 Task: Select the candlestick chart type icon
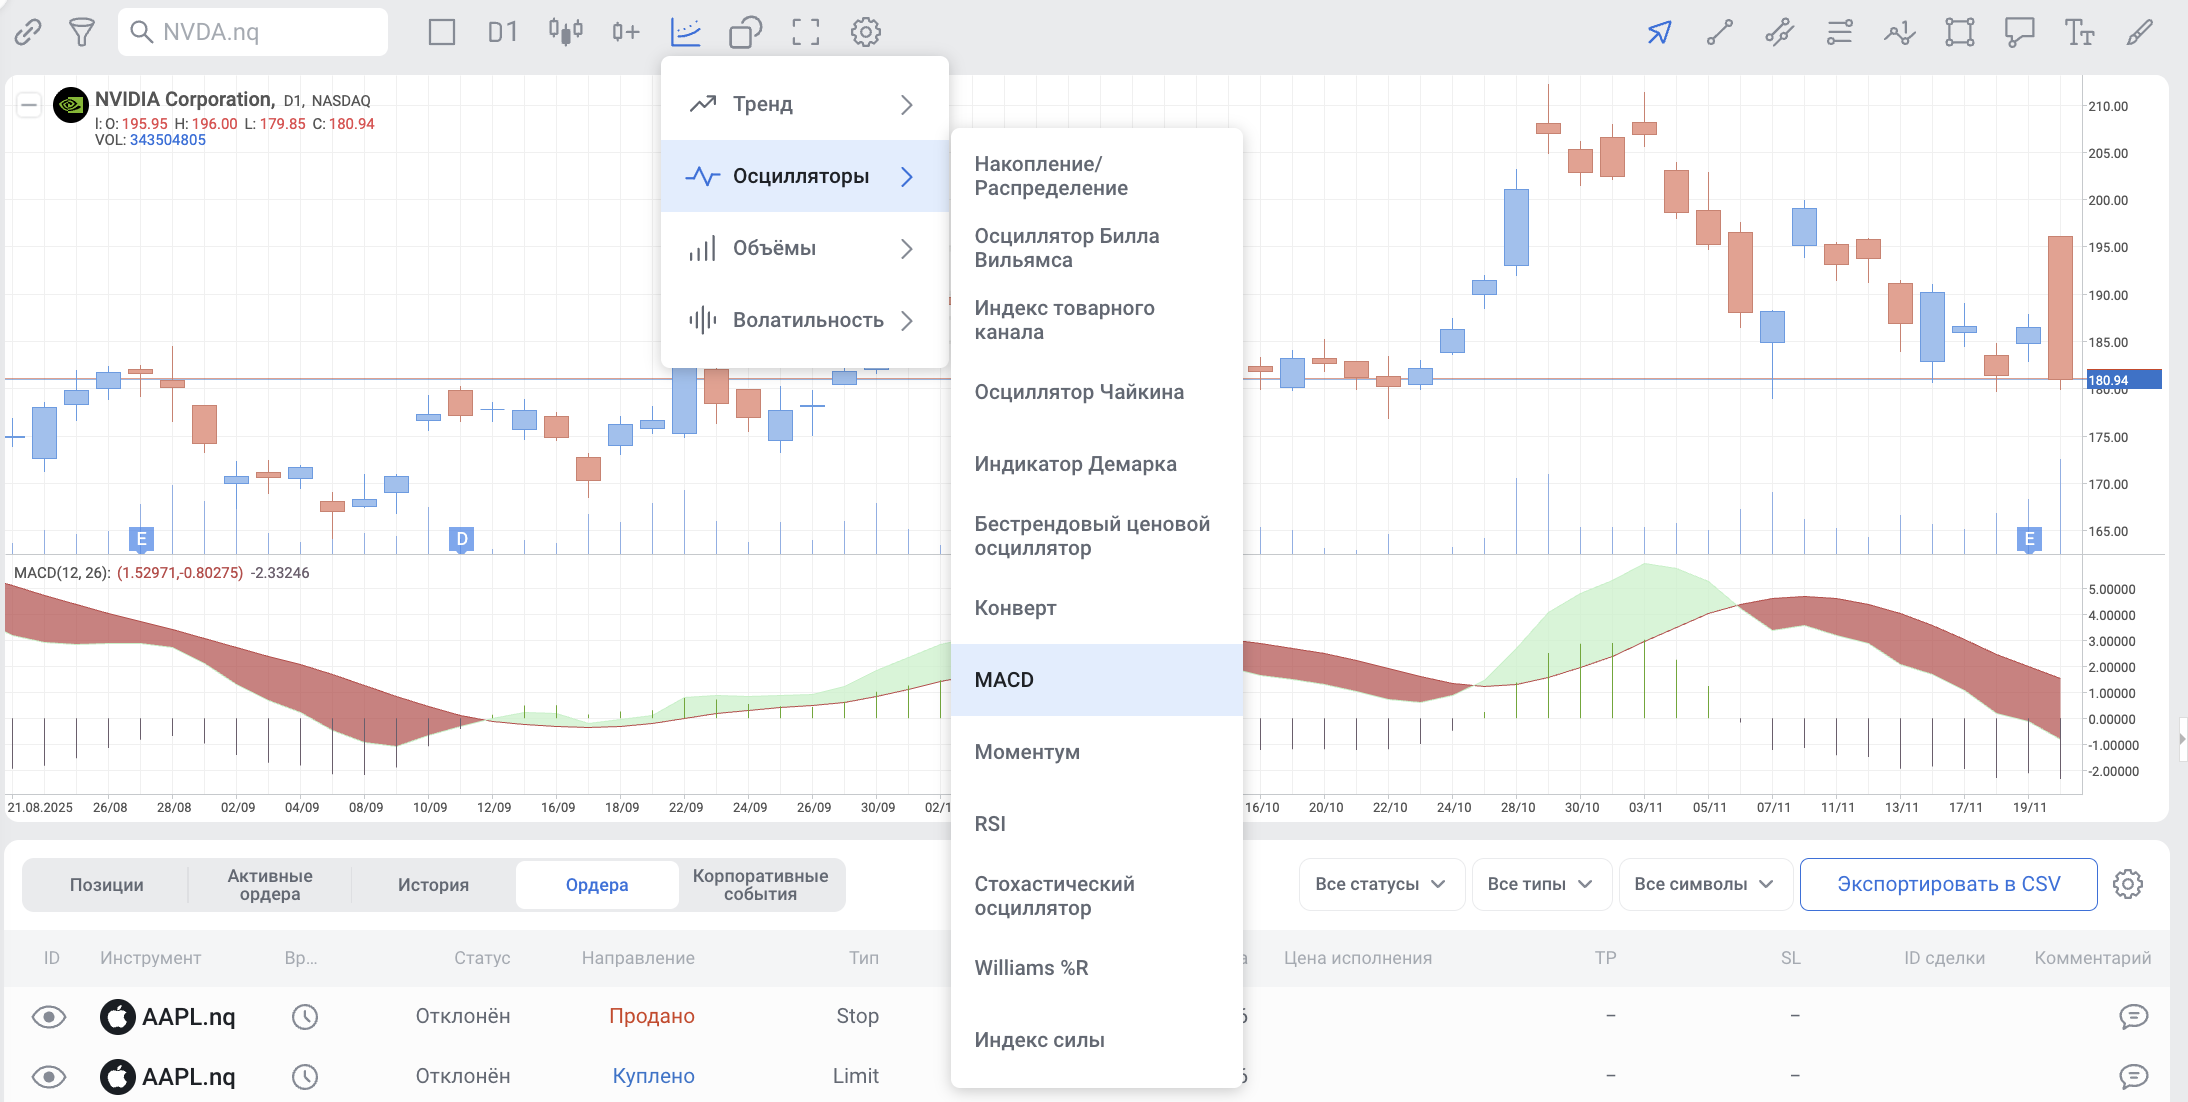565,32
